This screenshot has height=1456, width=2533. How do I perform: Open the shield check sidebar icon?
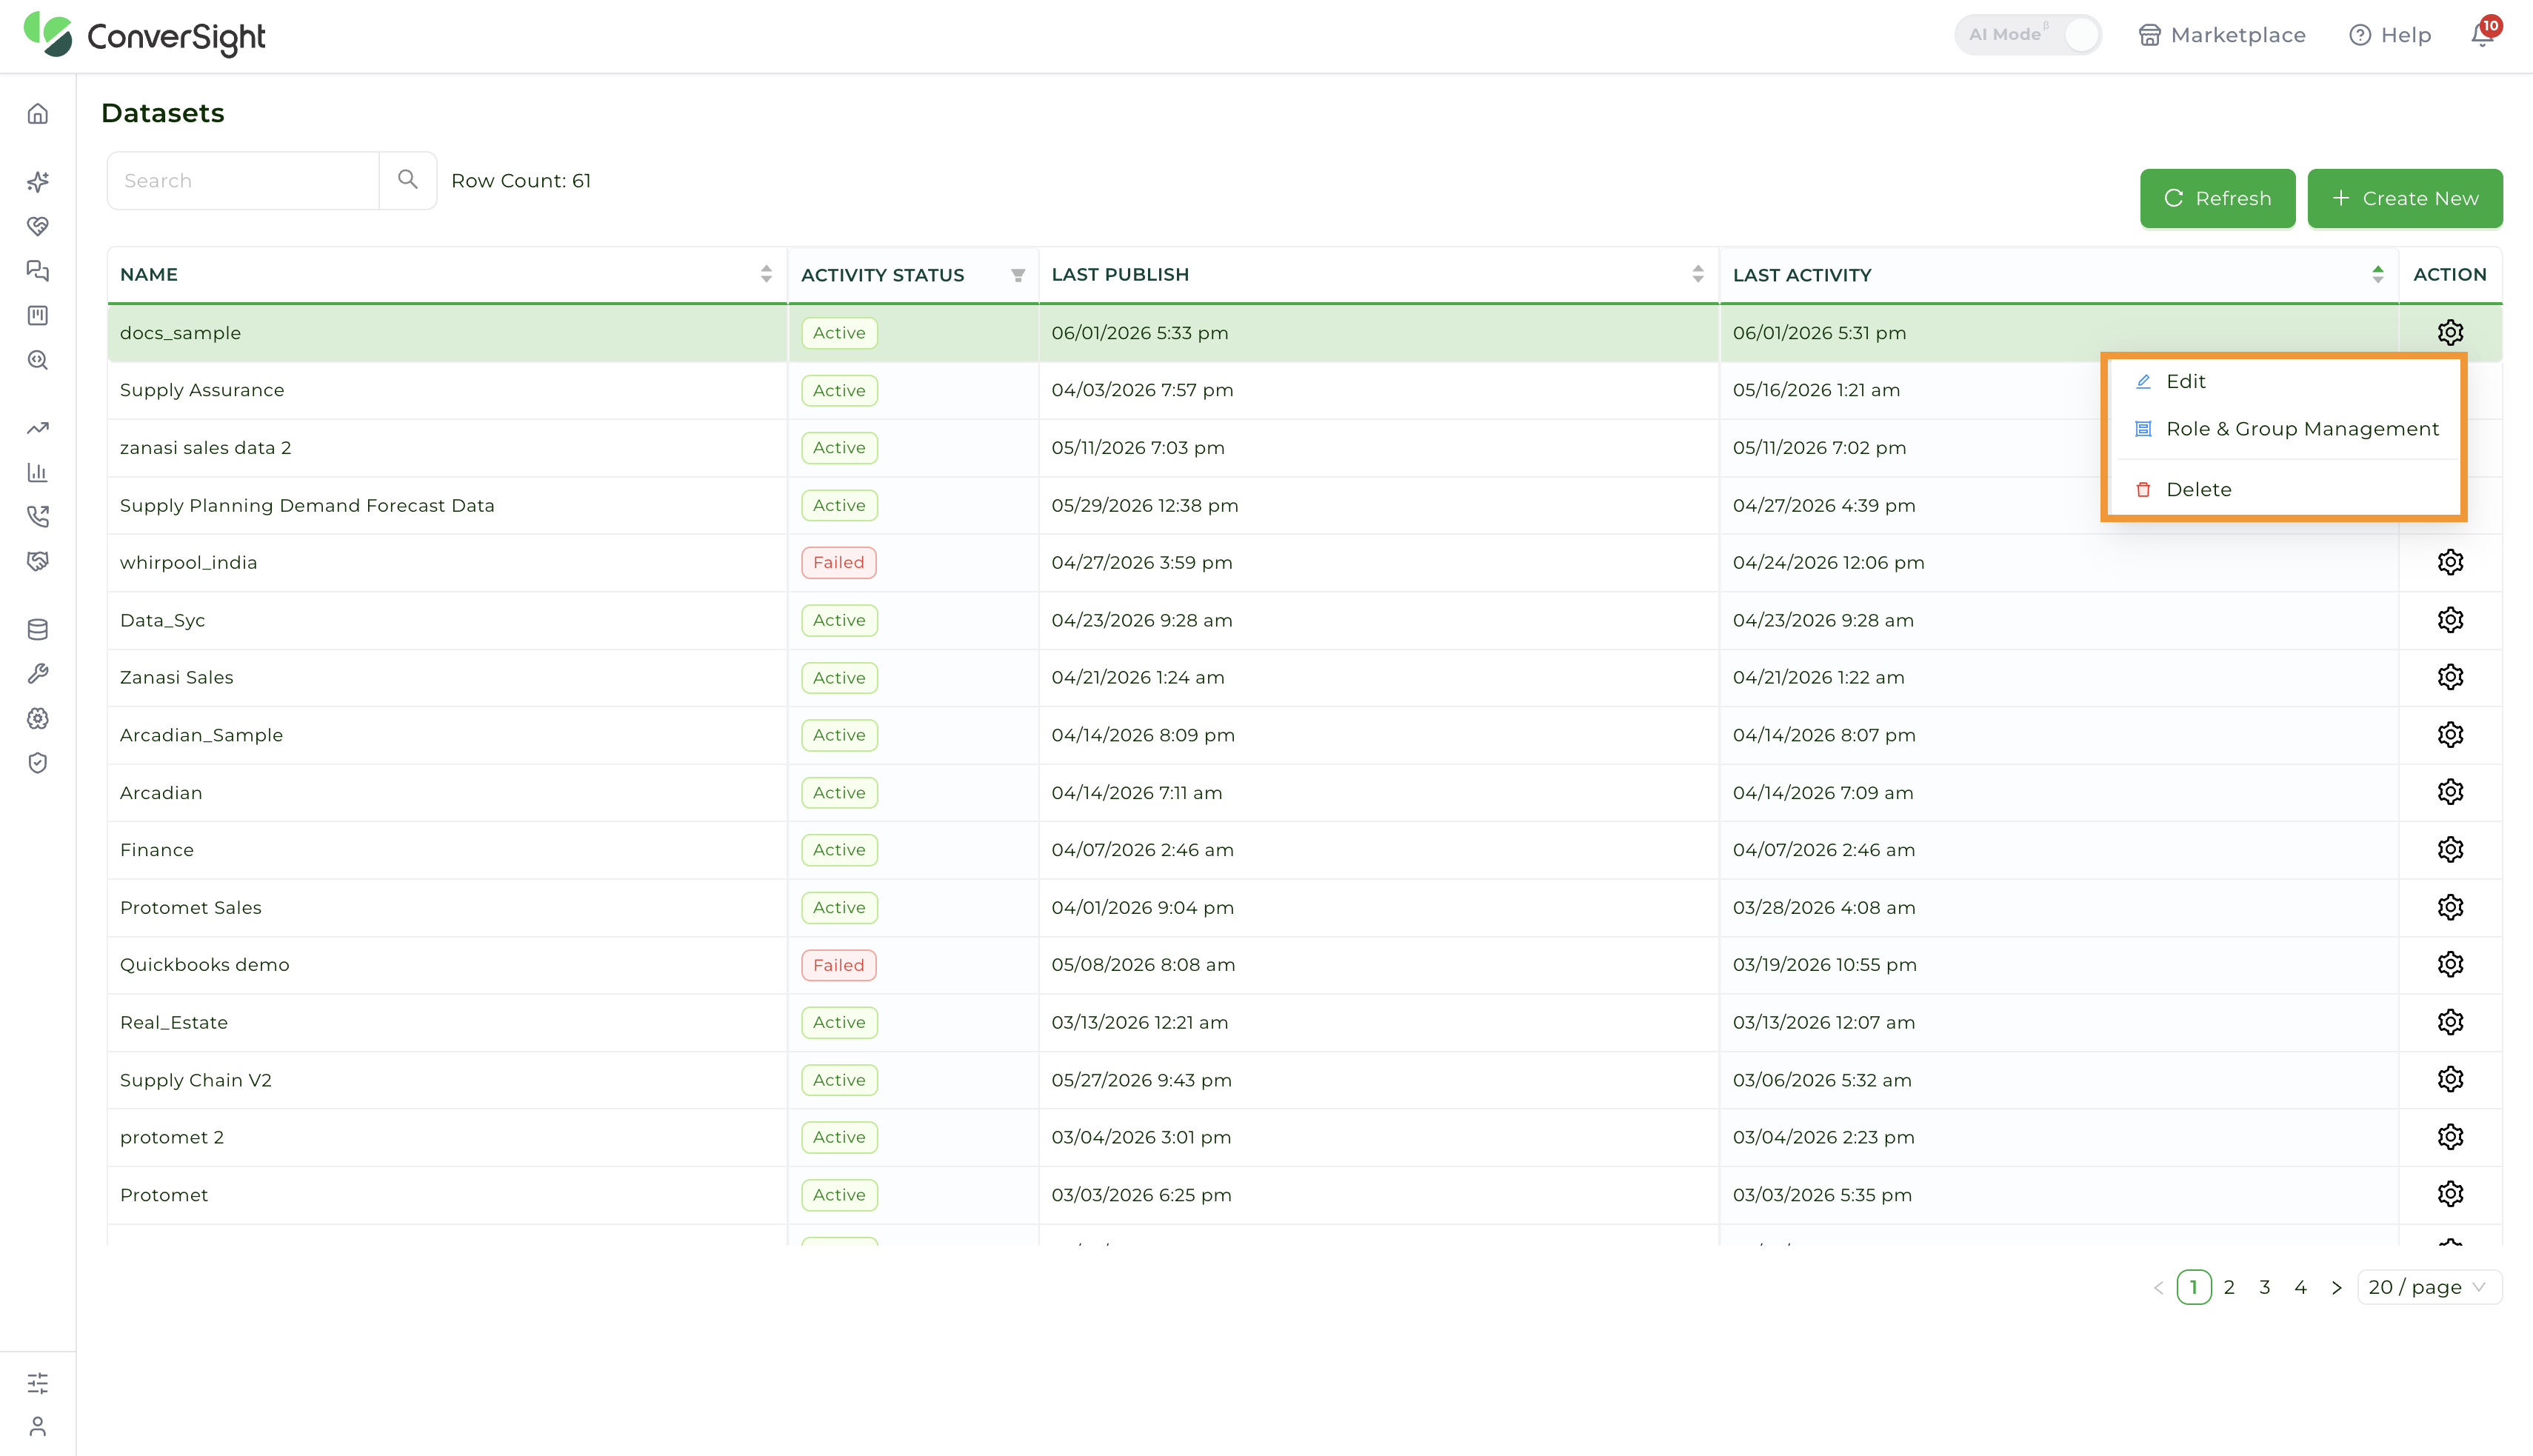point(38,763)
